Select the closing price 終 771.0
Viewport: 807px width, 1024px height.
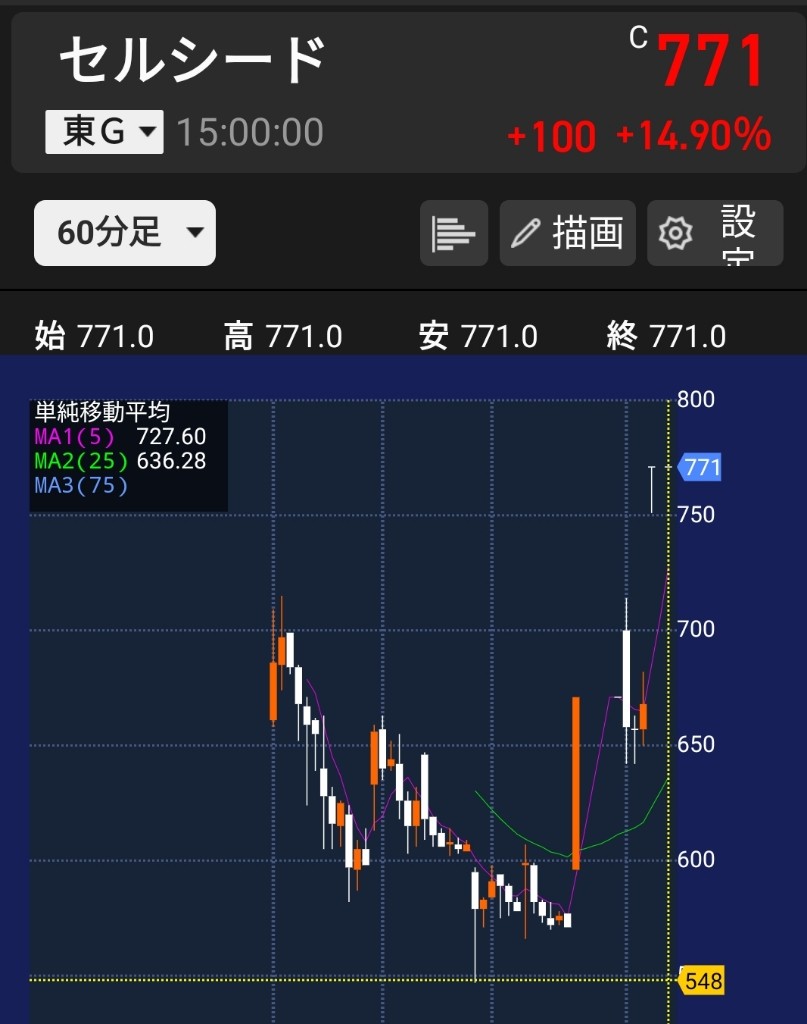click(666, 336)
